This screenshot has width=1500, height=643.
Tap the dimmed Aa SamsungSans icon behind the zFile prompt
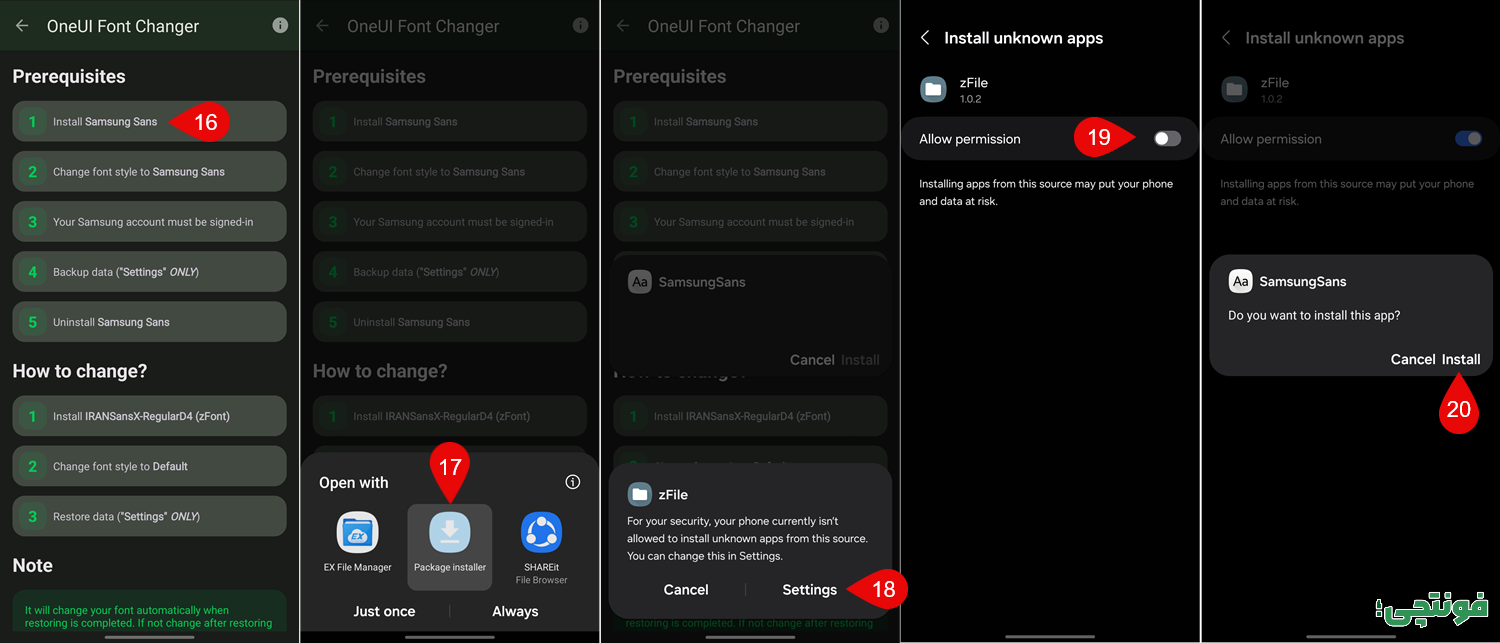pyautogui.click(x=640, y=282)
